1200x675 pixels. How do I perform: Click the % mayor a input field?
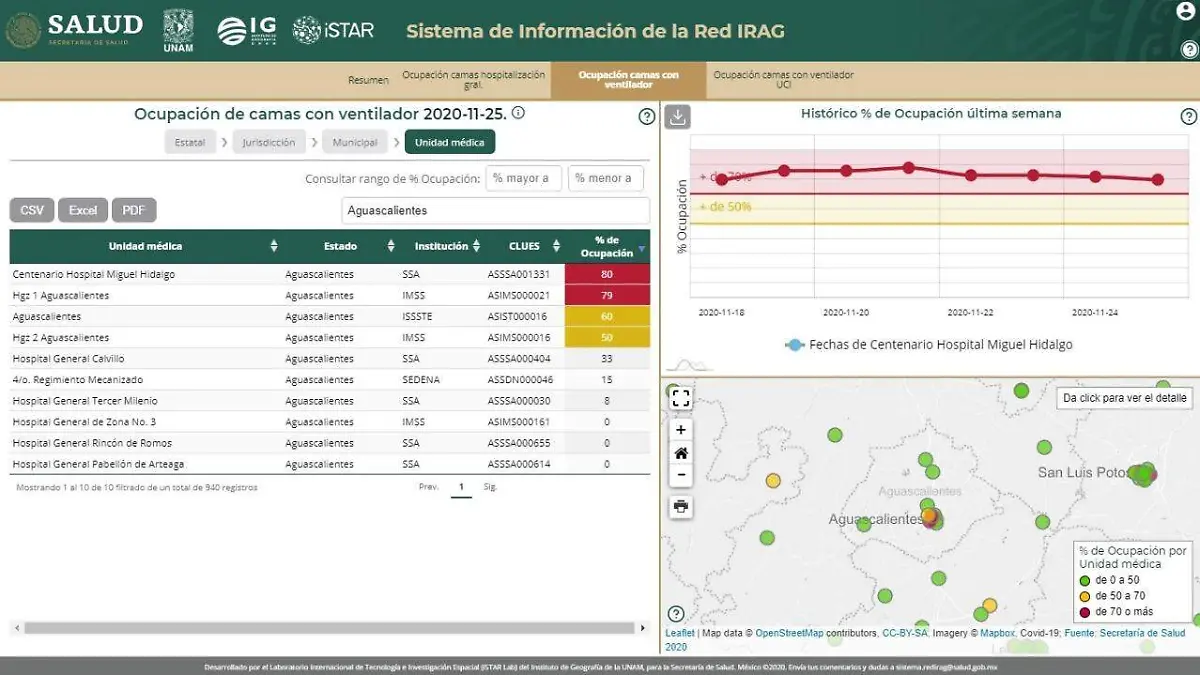coord(523,179)
